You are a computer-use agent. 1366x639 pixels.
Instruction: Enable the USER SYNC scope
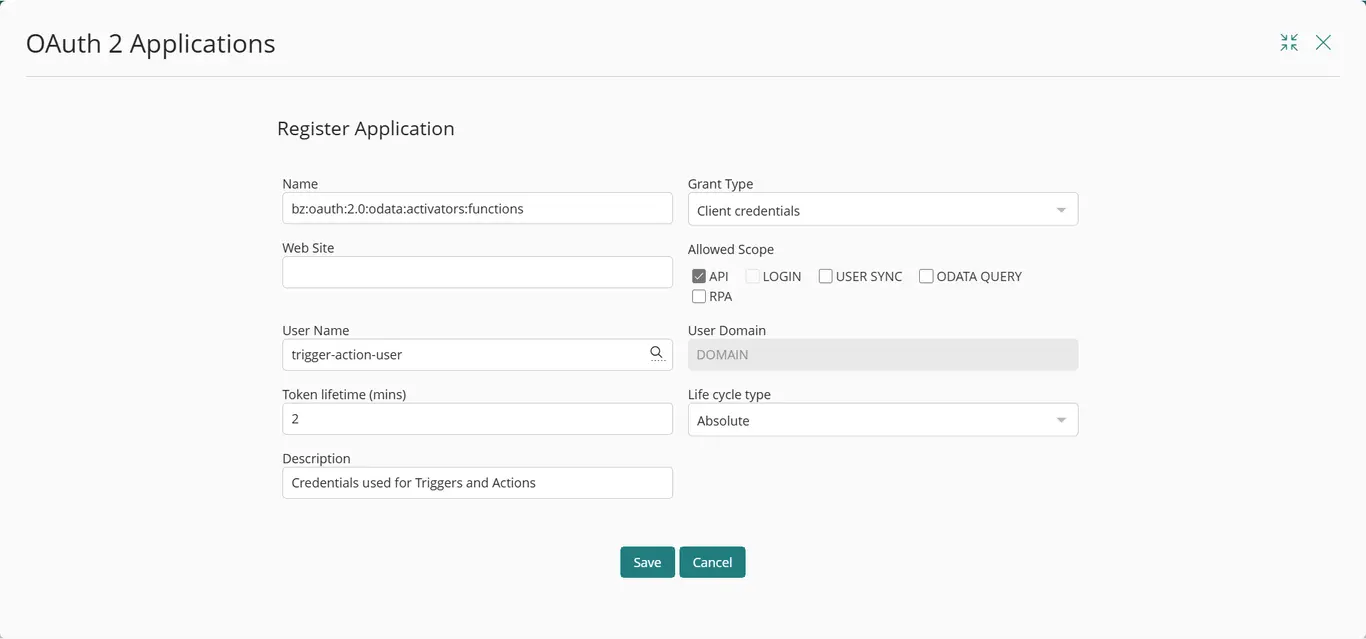[826, 276]
